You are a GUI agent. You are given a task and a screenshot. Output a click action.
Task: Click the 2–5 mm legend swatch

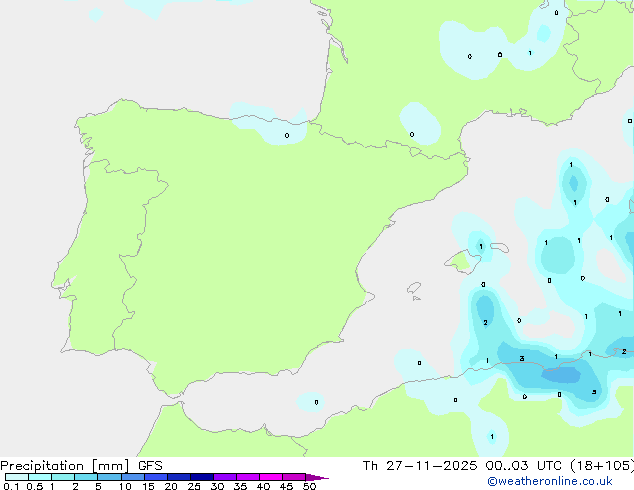(86, 477)
